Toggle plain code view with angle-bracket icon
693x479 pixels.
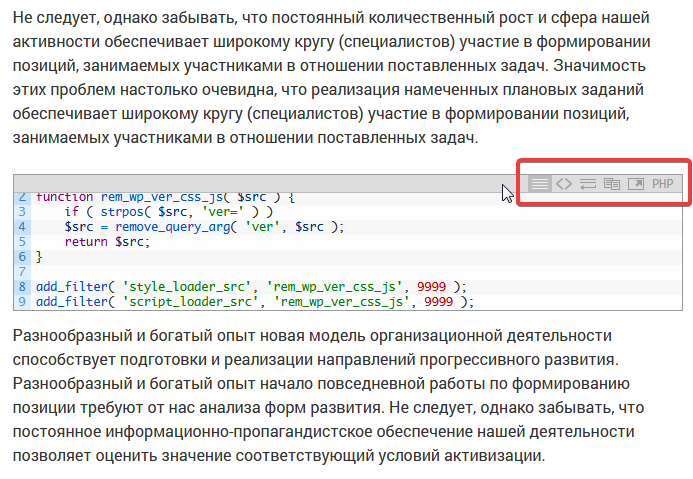(x=564, y=183)
